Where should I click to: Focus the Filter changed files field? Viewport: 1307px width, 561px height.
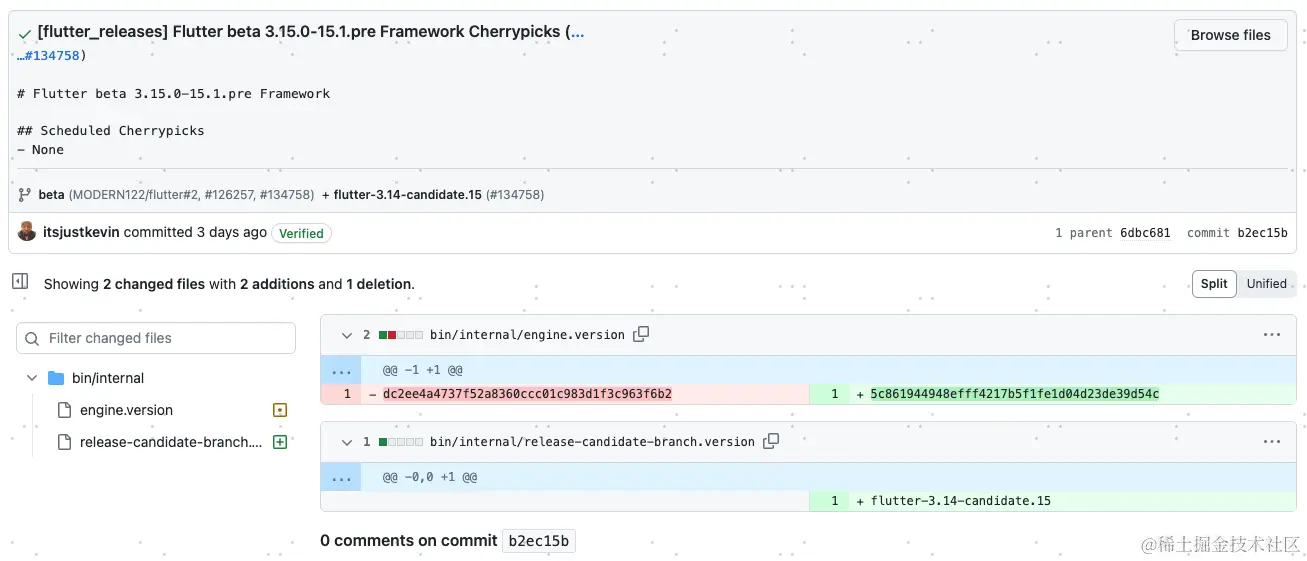point(156,338)
